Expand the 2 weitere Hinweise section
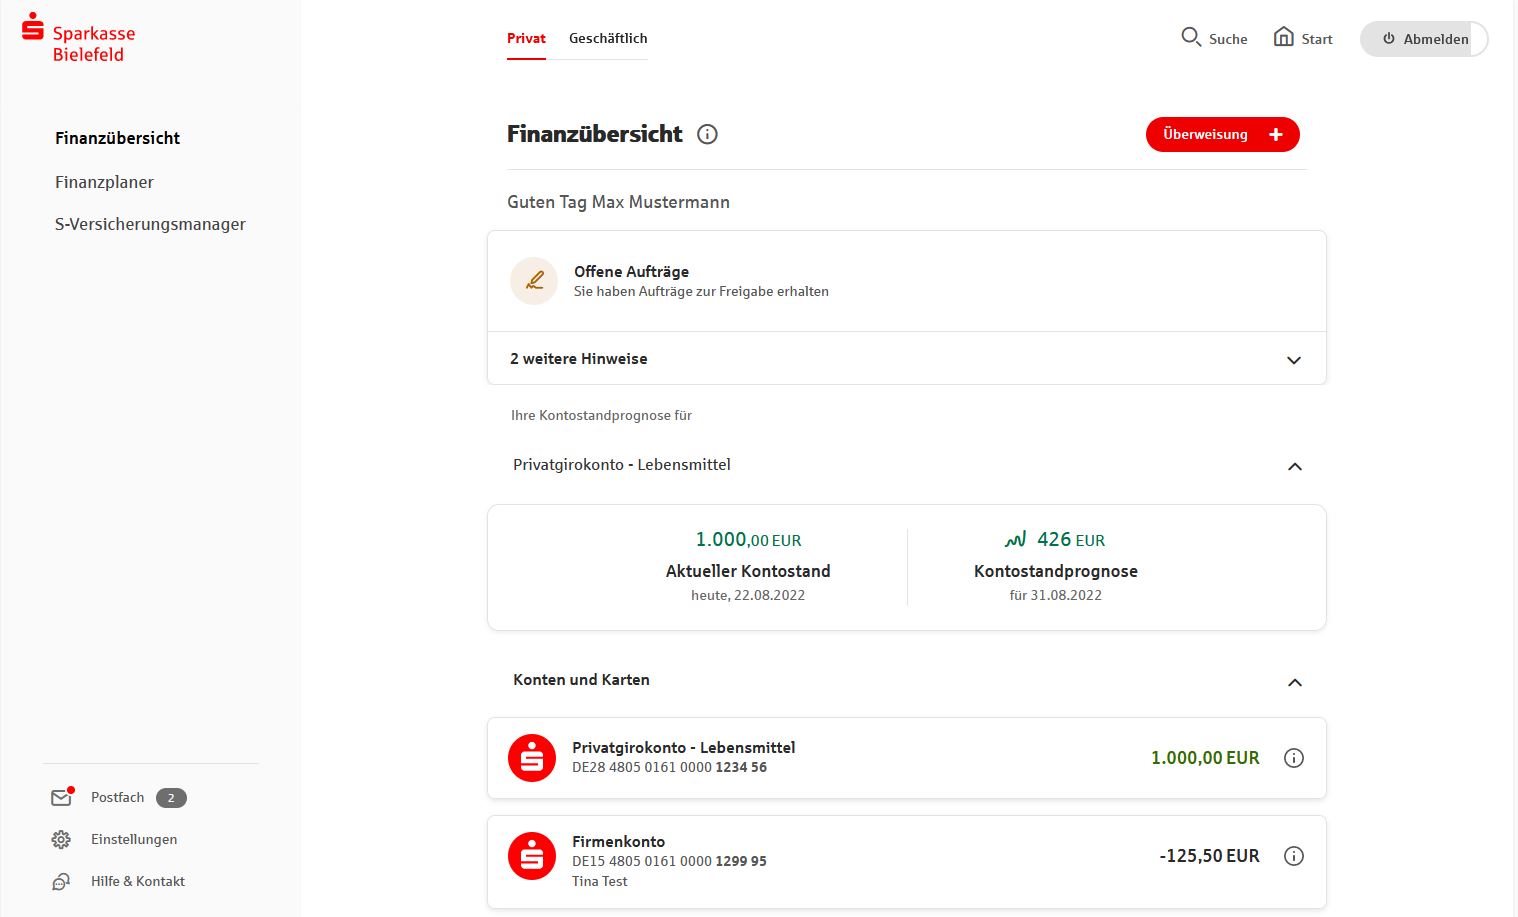 [1294, 359]
